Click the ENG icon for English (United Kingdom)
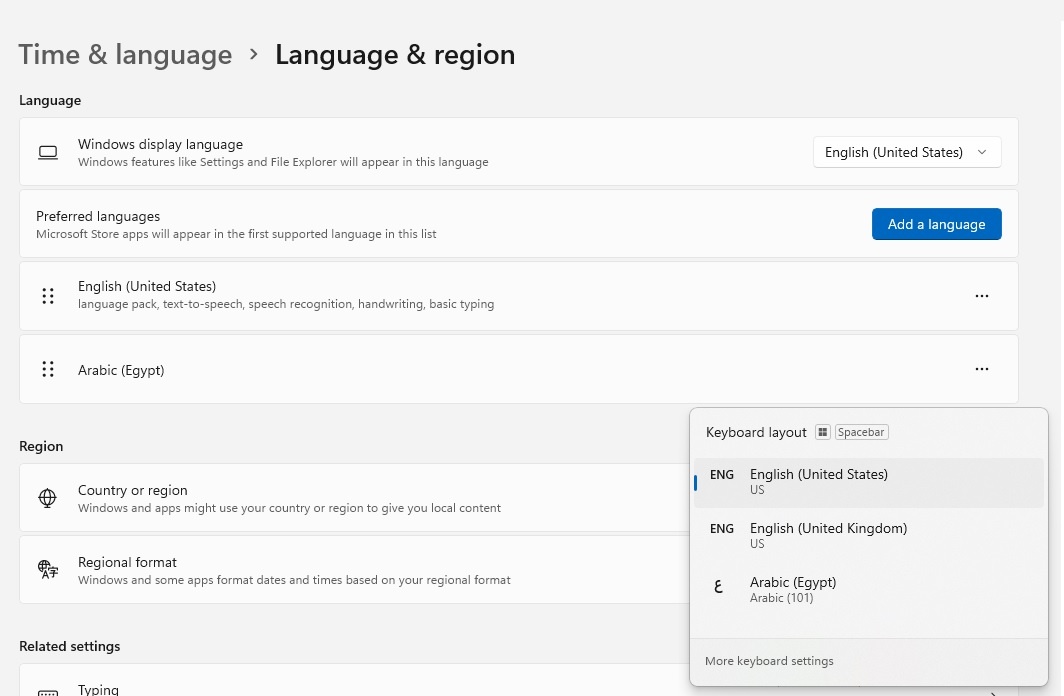 722,529
